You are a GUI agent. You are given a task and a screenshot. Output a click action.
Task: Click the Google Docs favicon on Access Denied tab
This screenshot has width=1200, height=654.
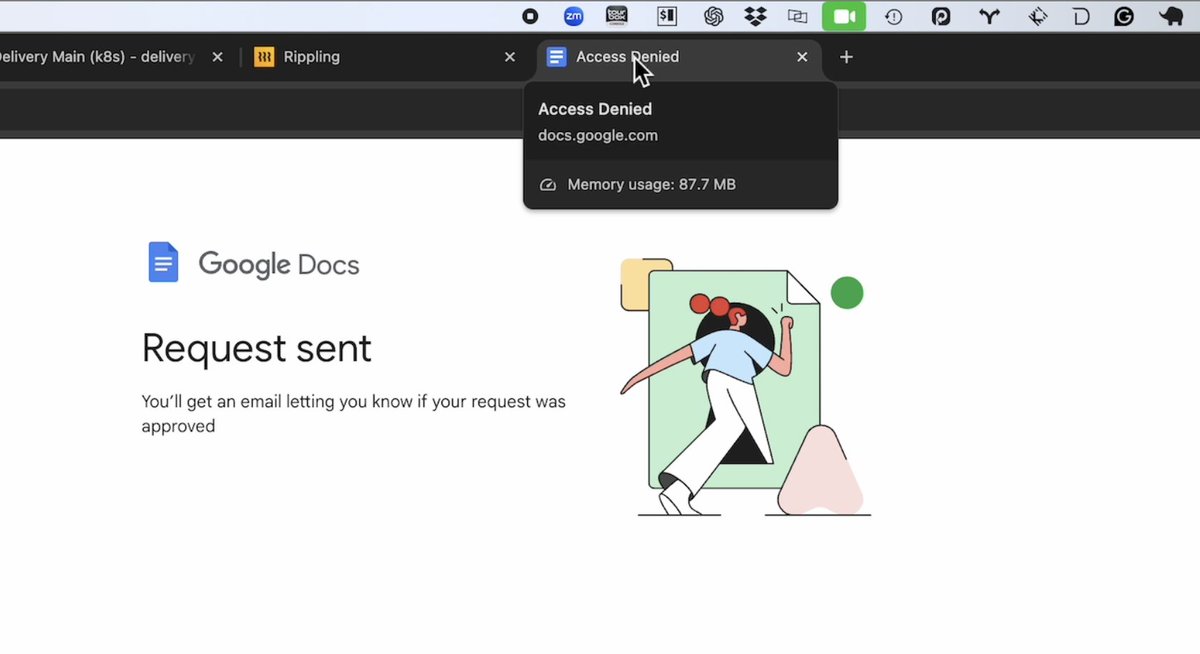coord(556,57)
